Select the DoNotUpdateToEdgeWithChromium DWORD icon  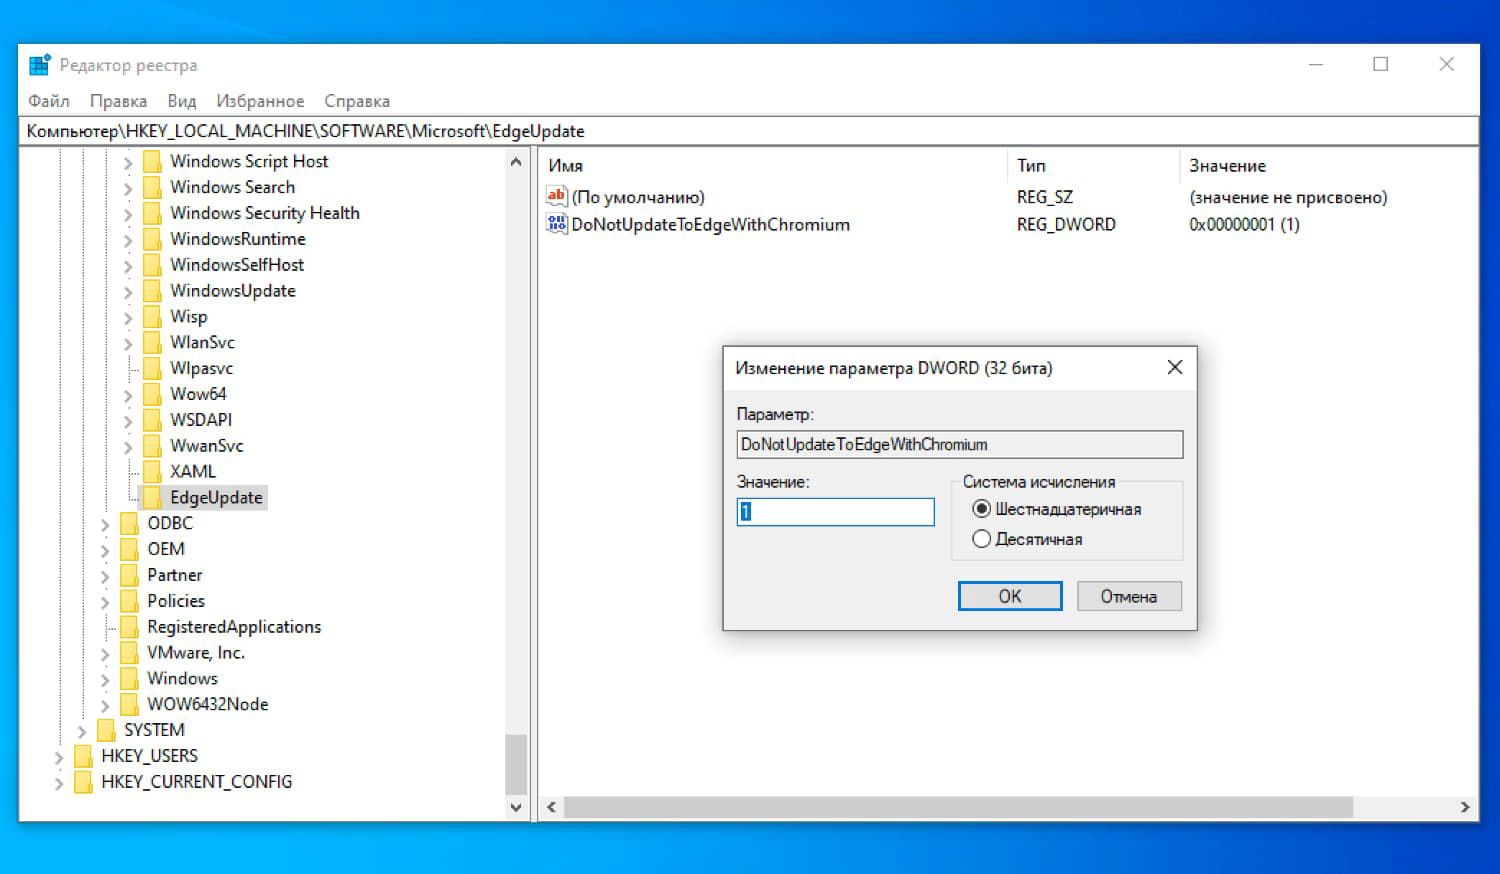[557, 224]
